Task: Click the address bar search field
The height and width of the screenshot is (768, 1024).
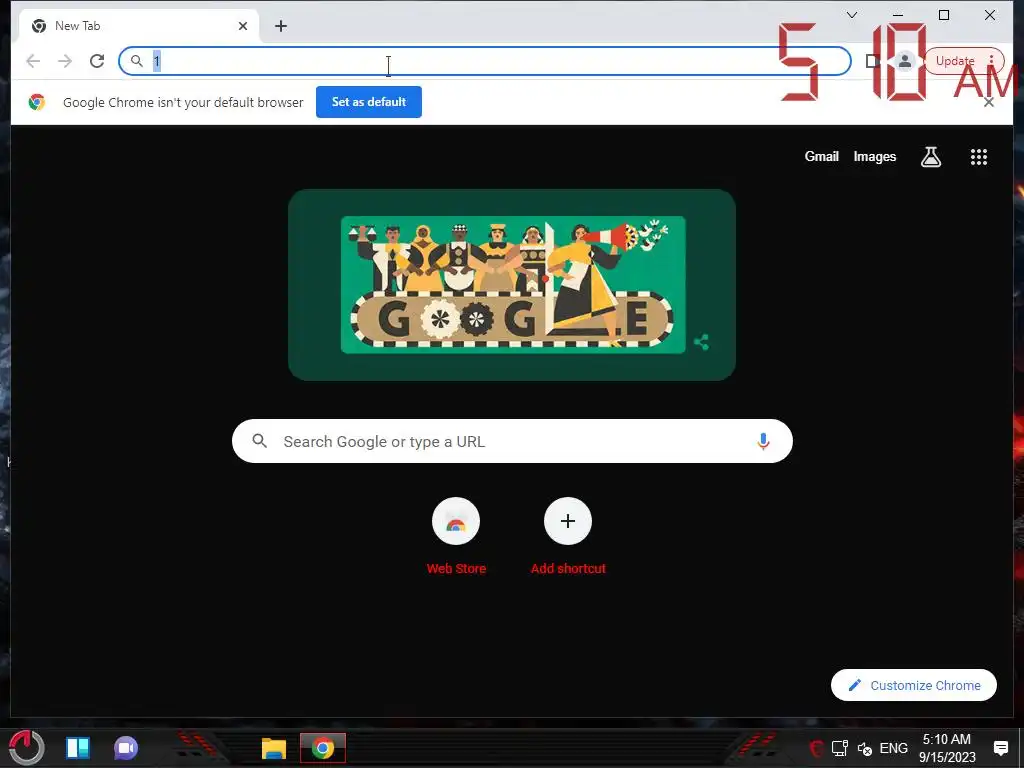Action: (485, 61)
